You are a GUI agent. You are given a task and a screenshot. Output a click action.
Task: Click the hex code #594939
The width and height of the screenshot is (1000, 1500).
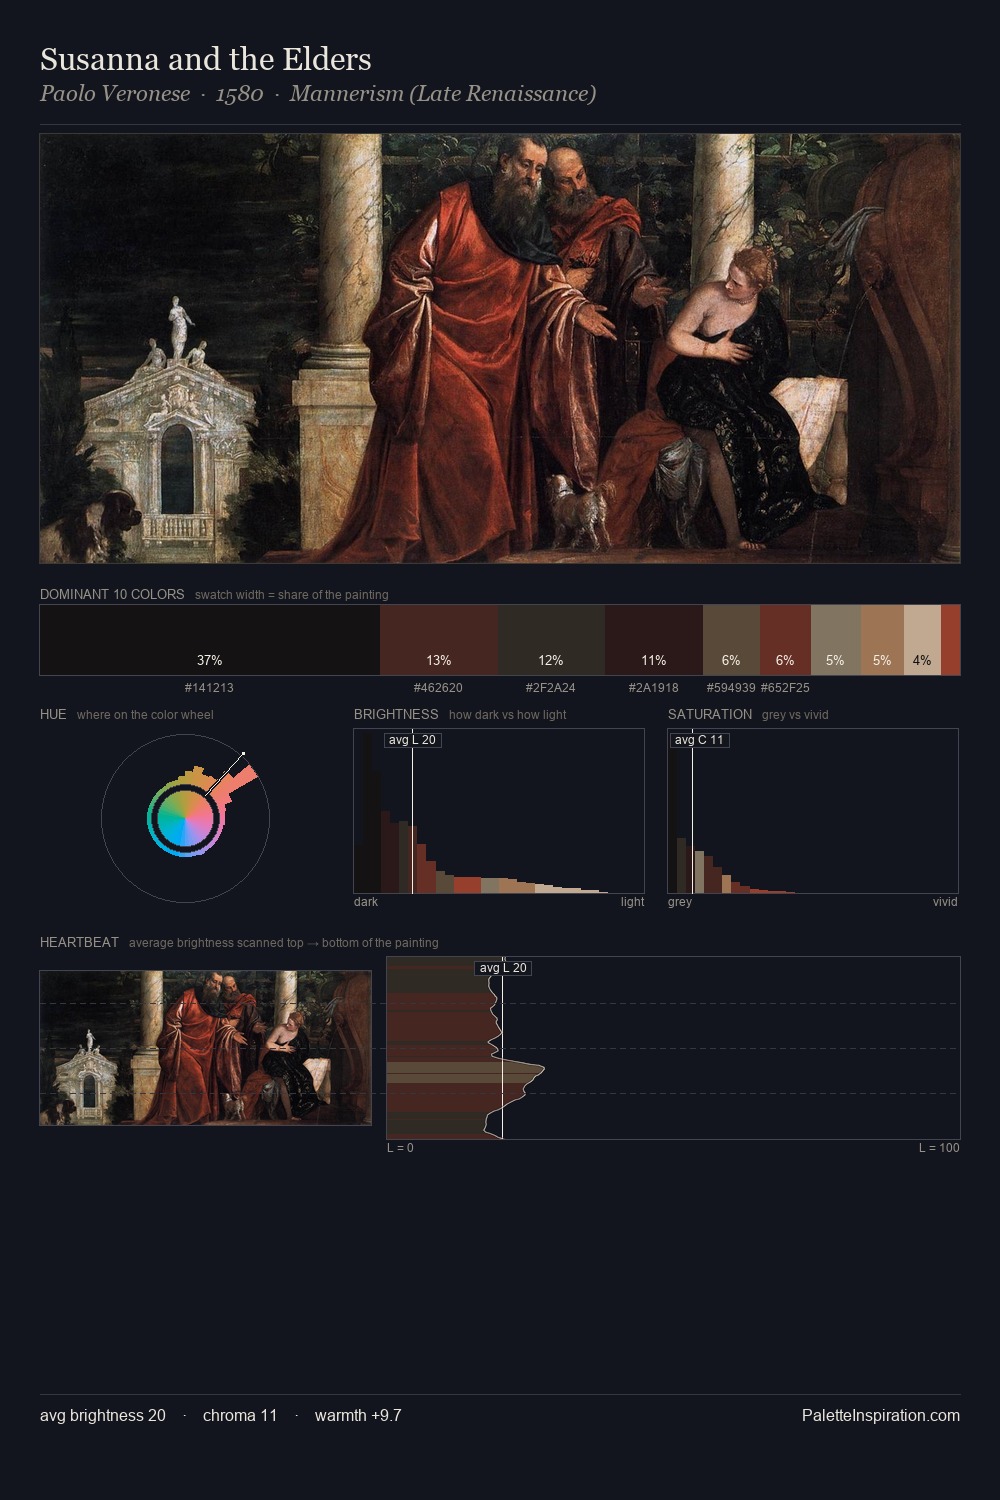click(x=731, y=688)
